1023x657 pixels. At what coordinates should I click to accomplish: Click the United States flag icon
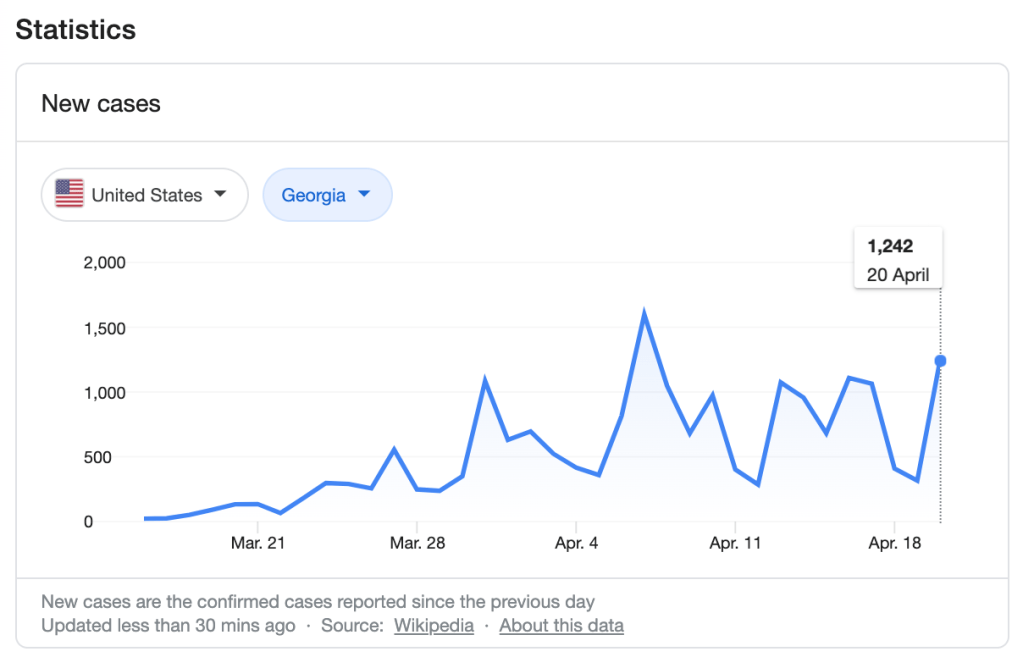(69, 194)
